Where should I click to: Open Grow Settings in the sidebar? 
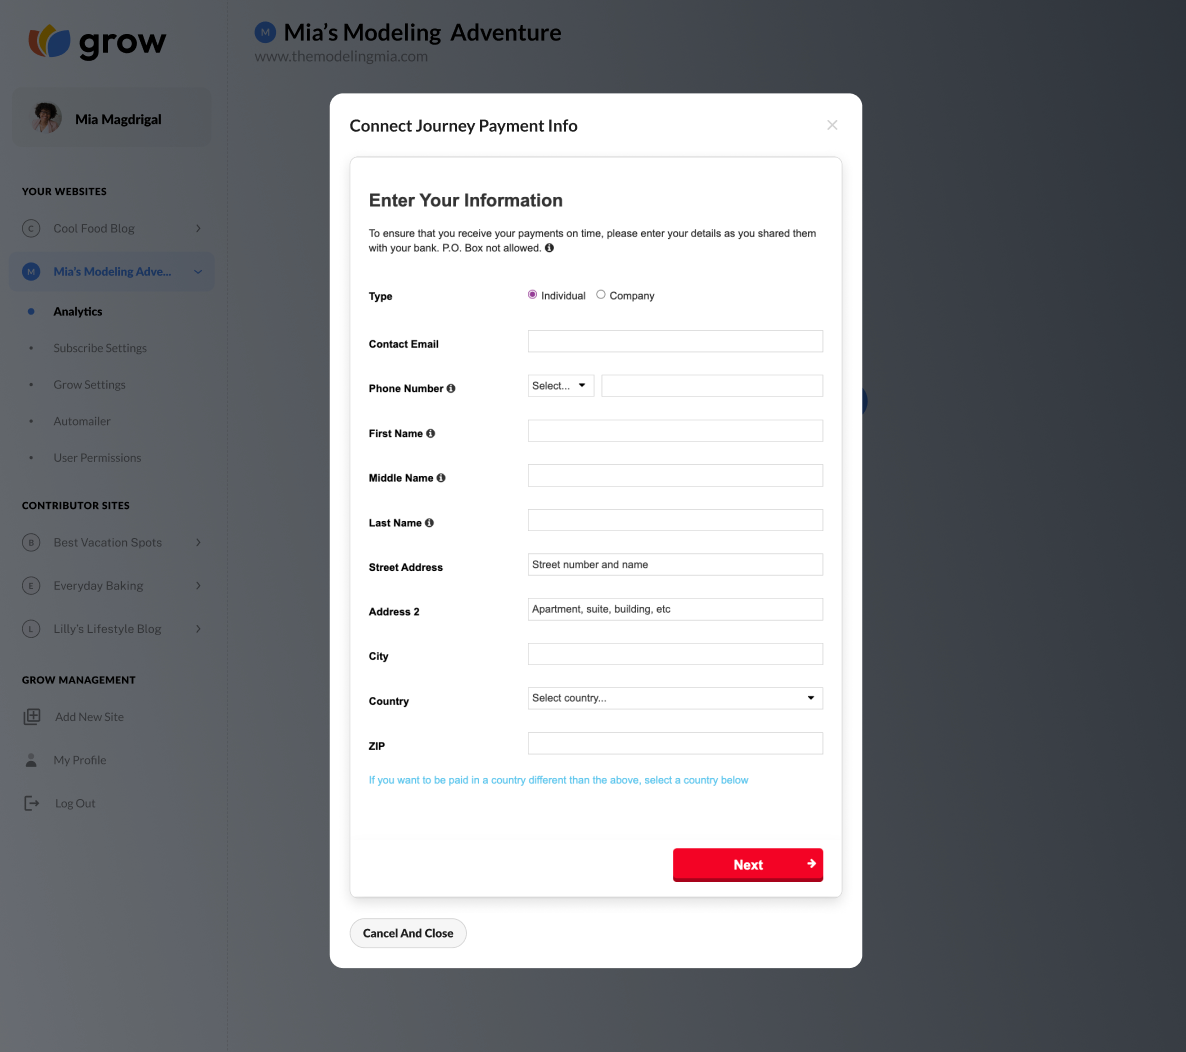click(89, 384)
